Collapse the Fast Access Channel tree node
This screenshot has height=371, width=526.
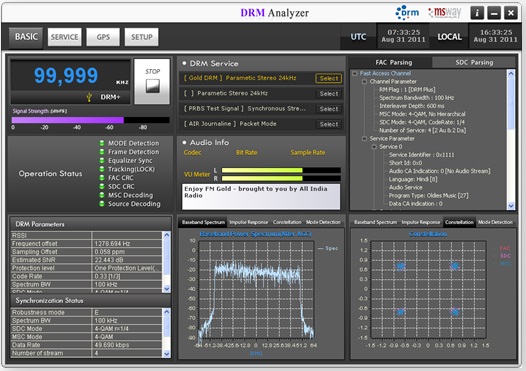pos(355,73)
